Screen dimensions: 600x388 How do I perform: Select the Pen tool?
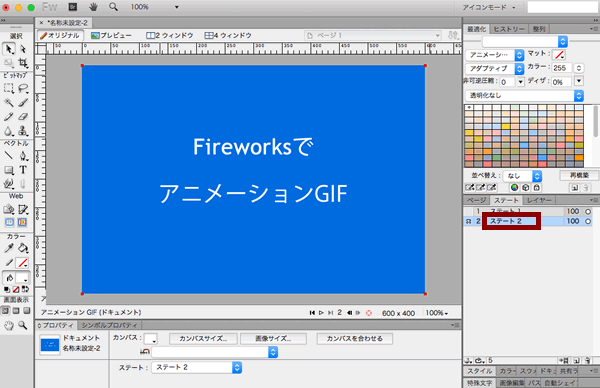(x=23, y=155)
